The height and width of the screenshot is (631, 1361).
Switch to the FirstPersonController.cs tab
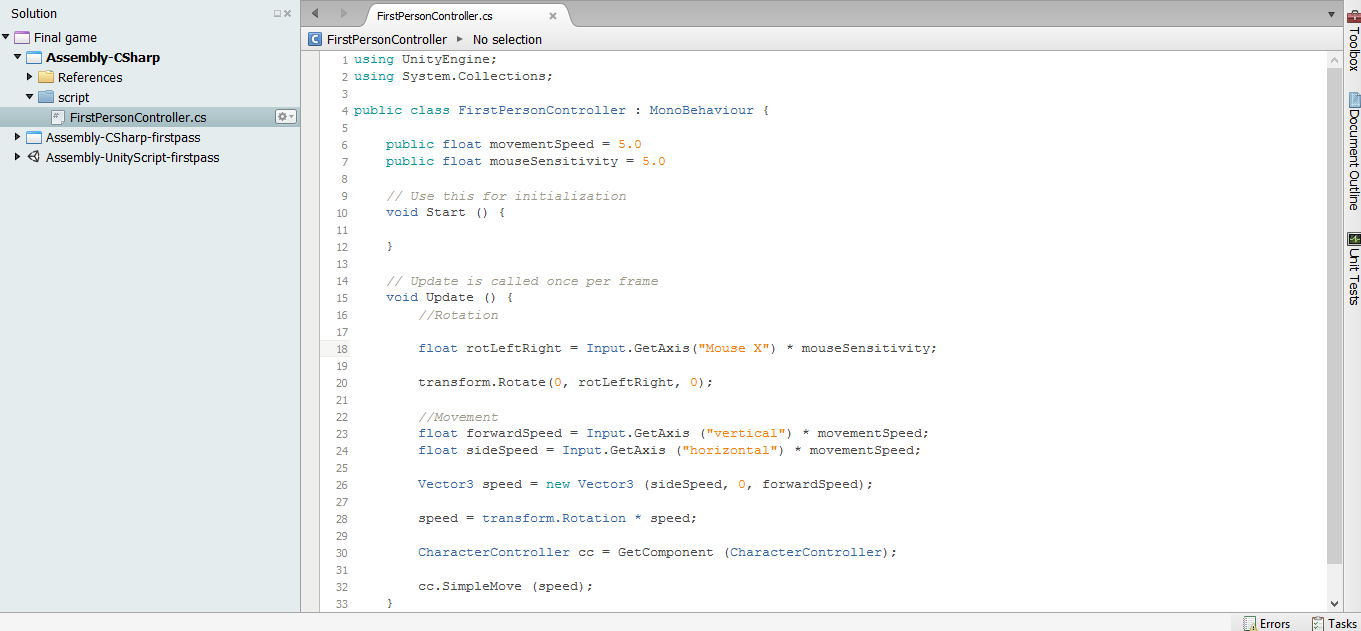(x=434, y=16)
